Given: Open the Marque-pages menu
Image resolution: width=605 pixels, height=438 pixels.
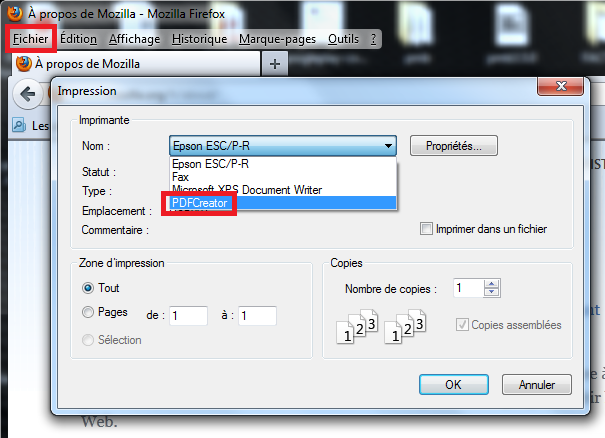Looking at the screenshot, I should 277,39.
